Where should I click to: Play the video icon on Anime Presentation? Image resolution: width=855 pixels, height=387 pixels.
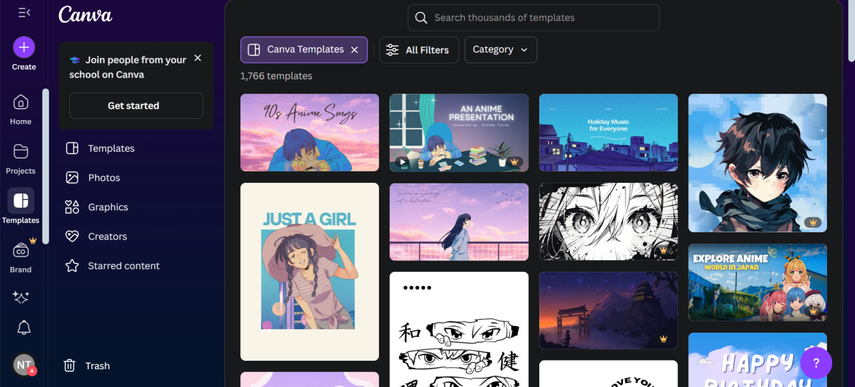[x=402, y=162]
